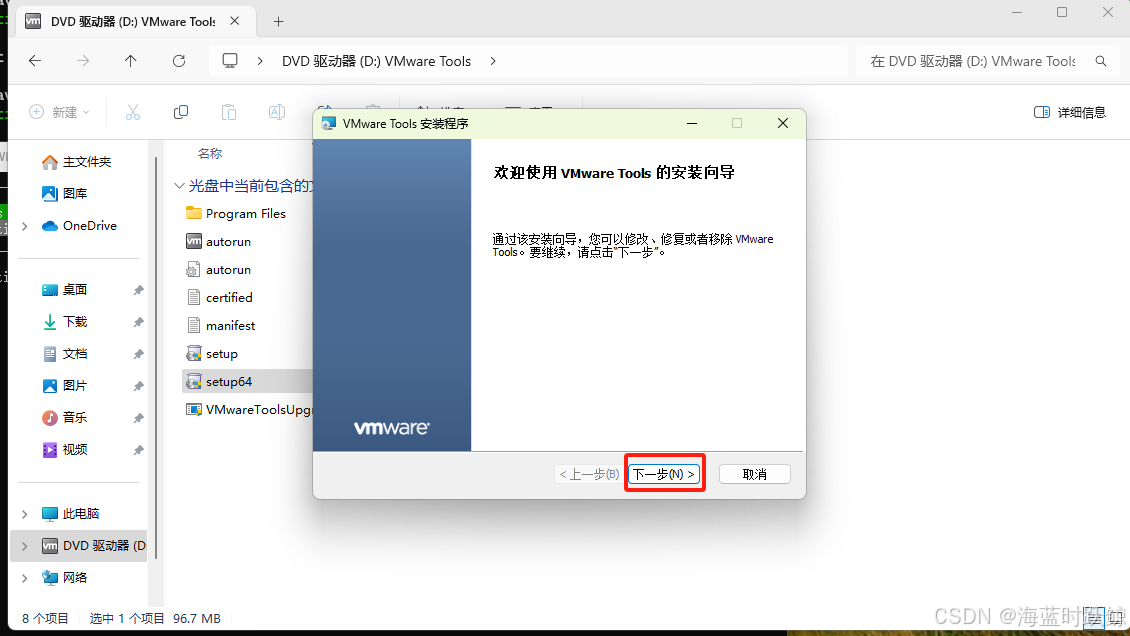1130x636 pixels.
Task: Go up one folder level
Action: (130, 61)
